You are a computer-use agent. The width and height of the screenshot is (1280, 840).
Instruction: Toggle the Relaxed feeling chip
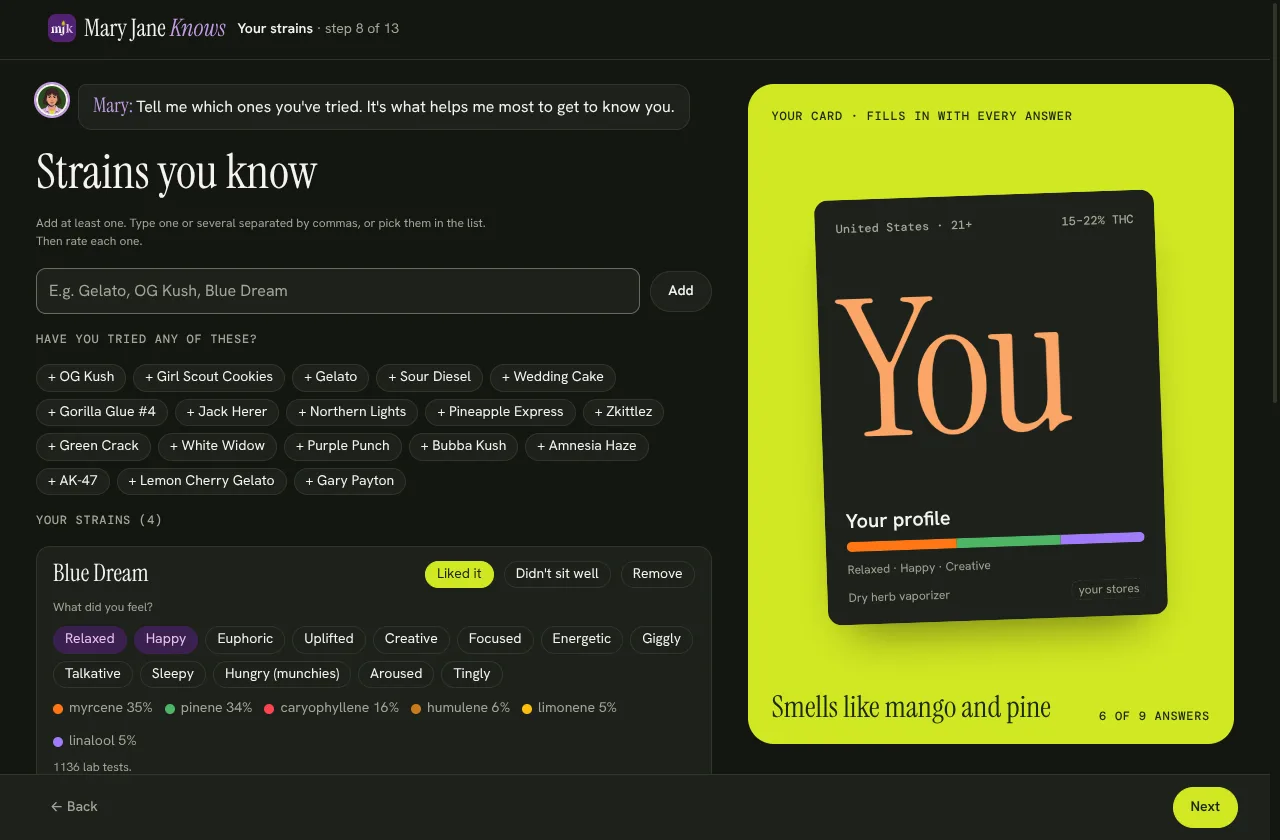[90, 639]
